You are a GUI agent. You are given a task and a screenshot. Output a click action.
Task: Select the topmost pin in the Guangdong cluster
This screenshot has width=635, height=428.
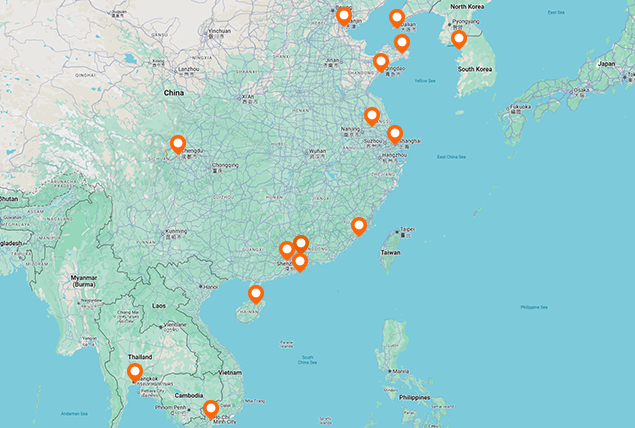tap(301, 242)
